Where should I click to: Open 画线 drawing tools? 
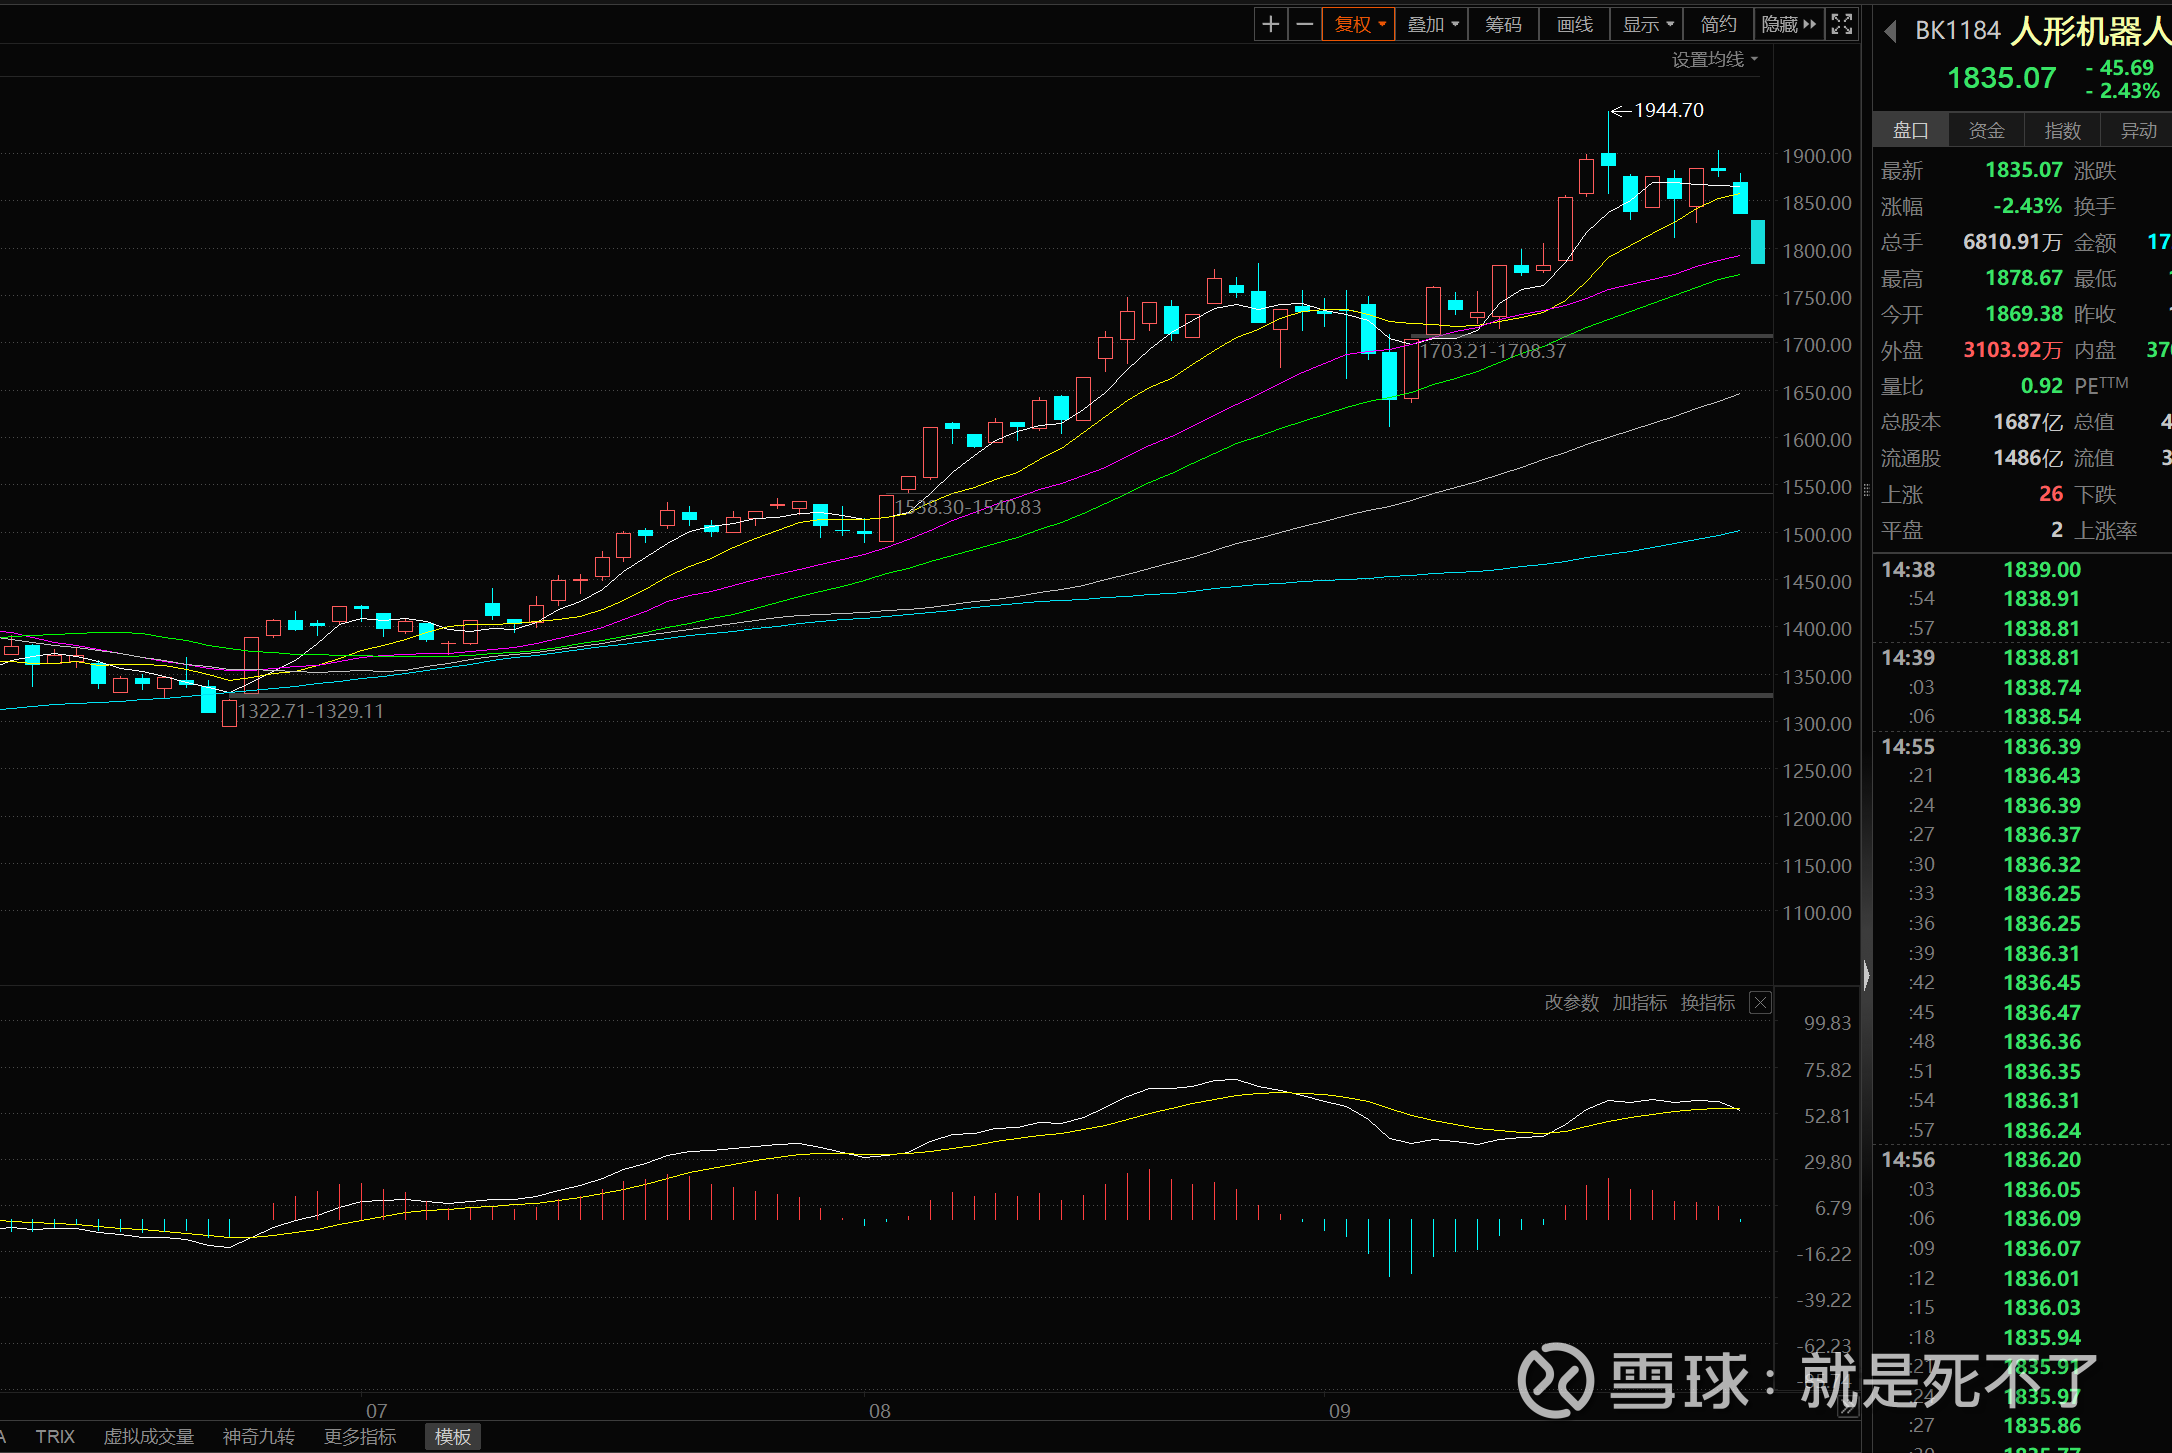tap(1574, 24)
